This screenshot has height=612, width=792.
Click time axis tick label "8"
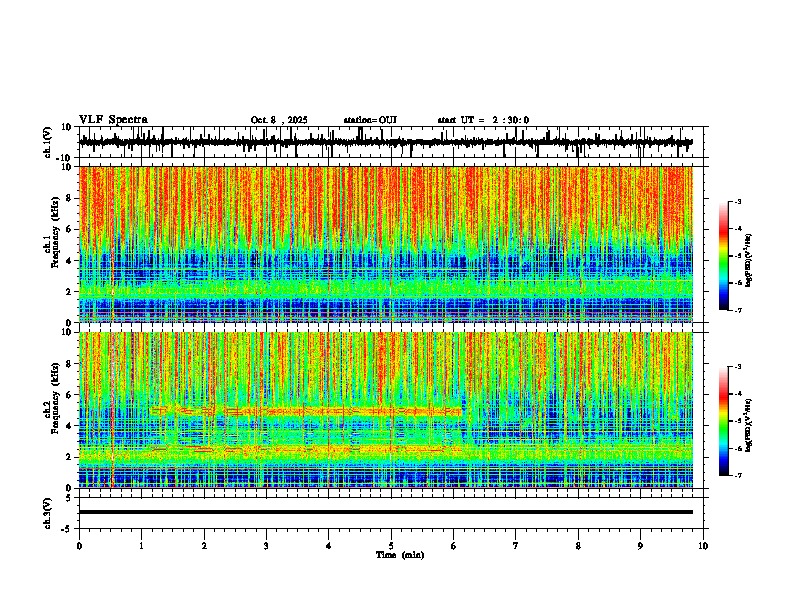click(578, 546)
